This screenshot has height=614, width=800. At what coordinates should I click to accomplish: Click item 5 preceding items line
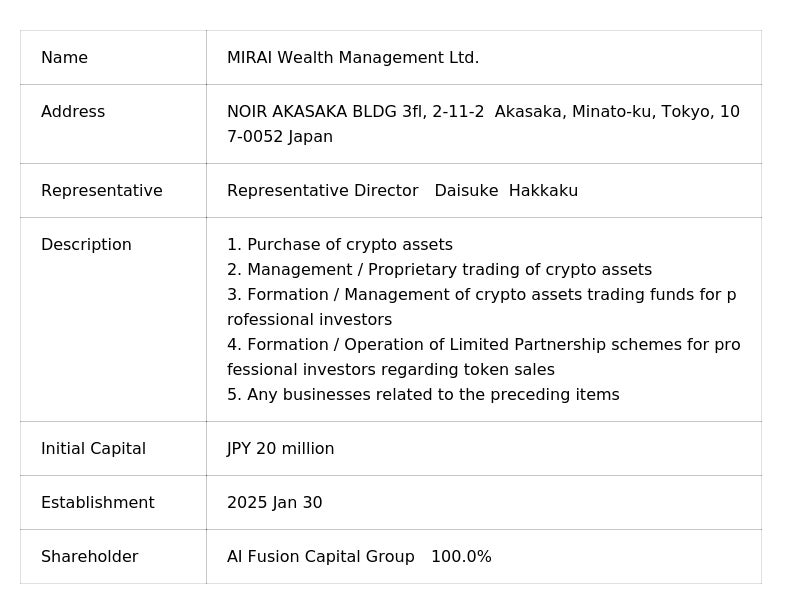(x=423, y=395)
